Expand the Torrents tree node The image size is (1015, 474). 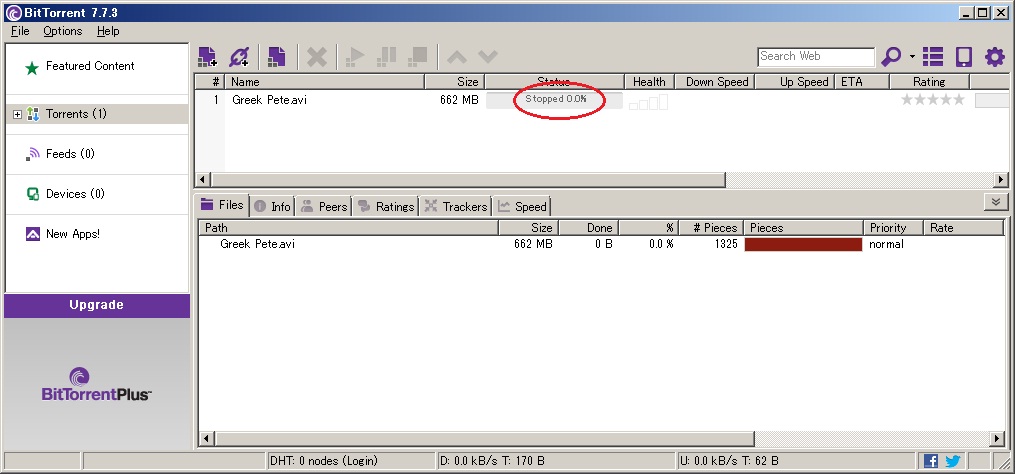(x=17, y=114)
